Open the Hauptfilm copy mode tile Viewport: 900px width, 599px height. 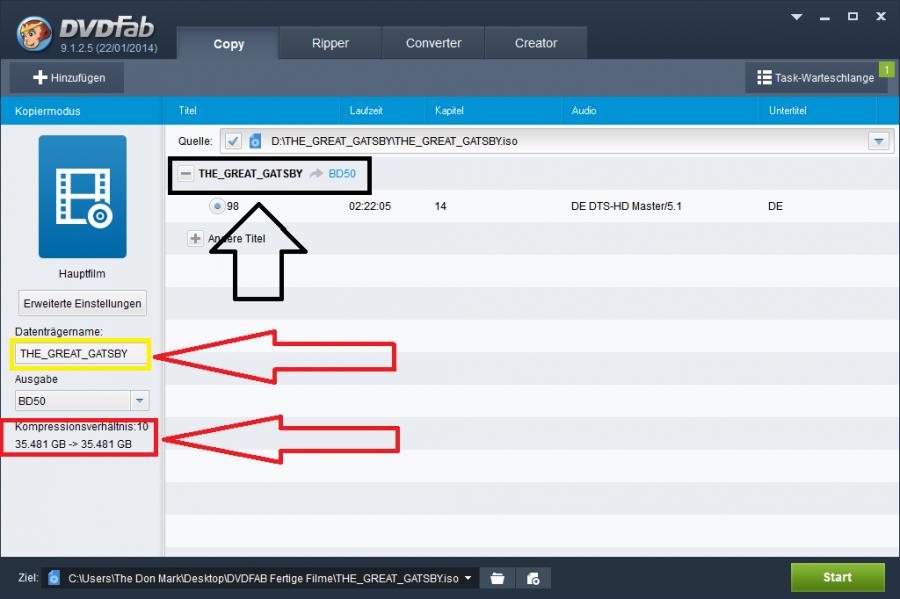click(83, 196)
